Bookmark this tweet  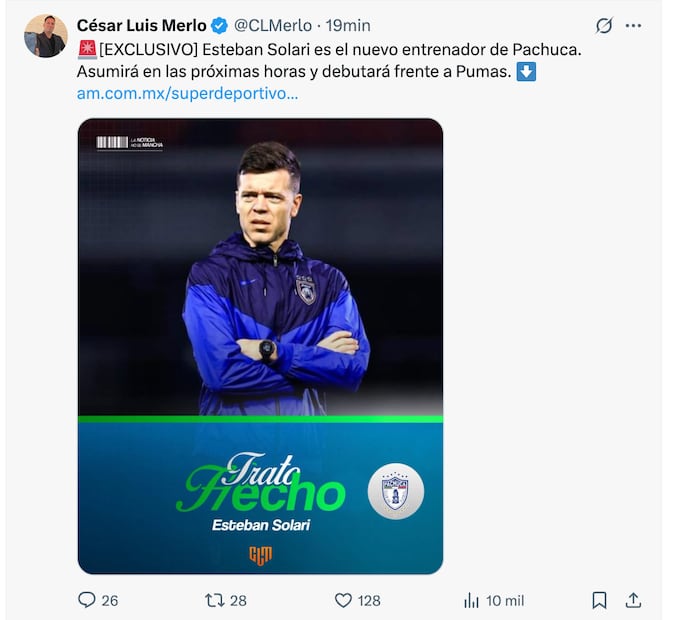click(x=599, y=600)
